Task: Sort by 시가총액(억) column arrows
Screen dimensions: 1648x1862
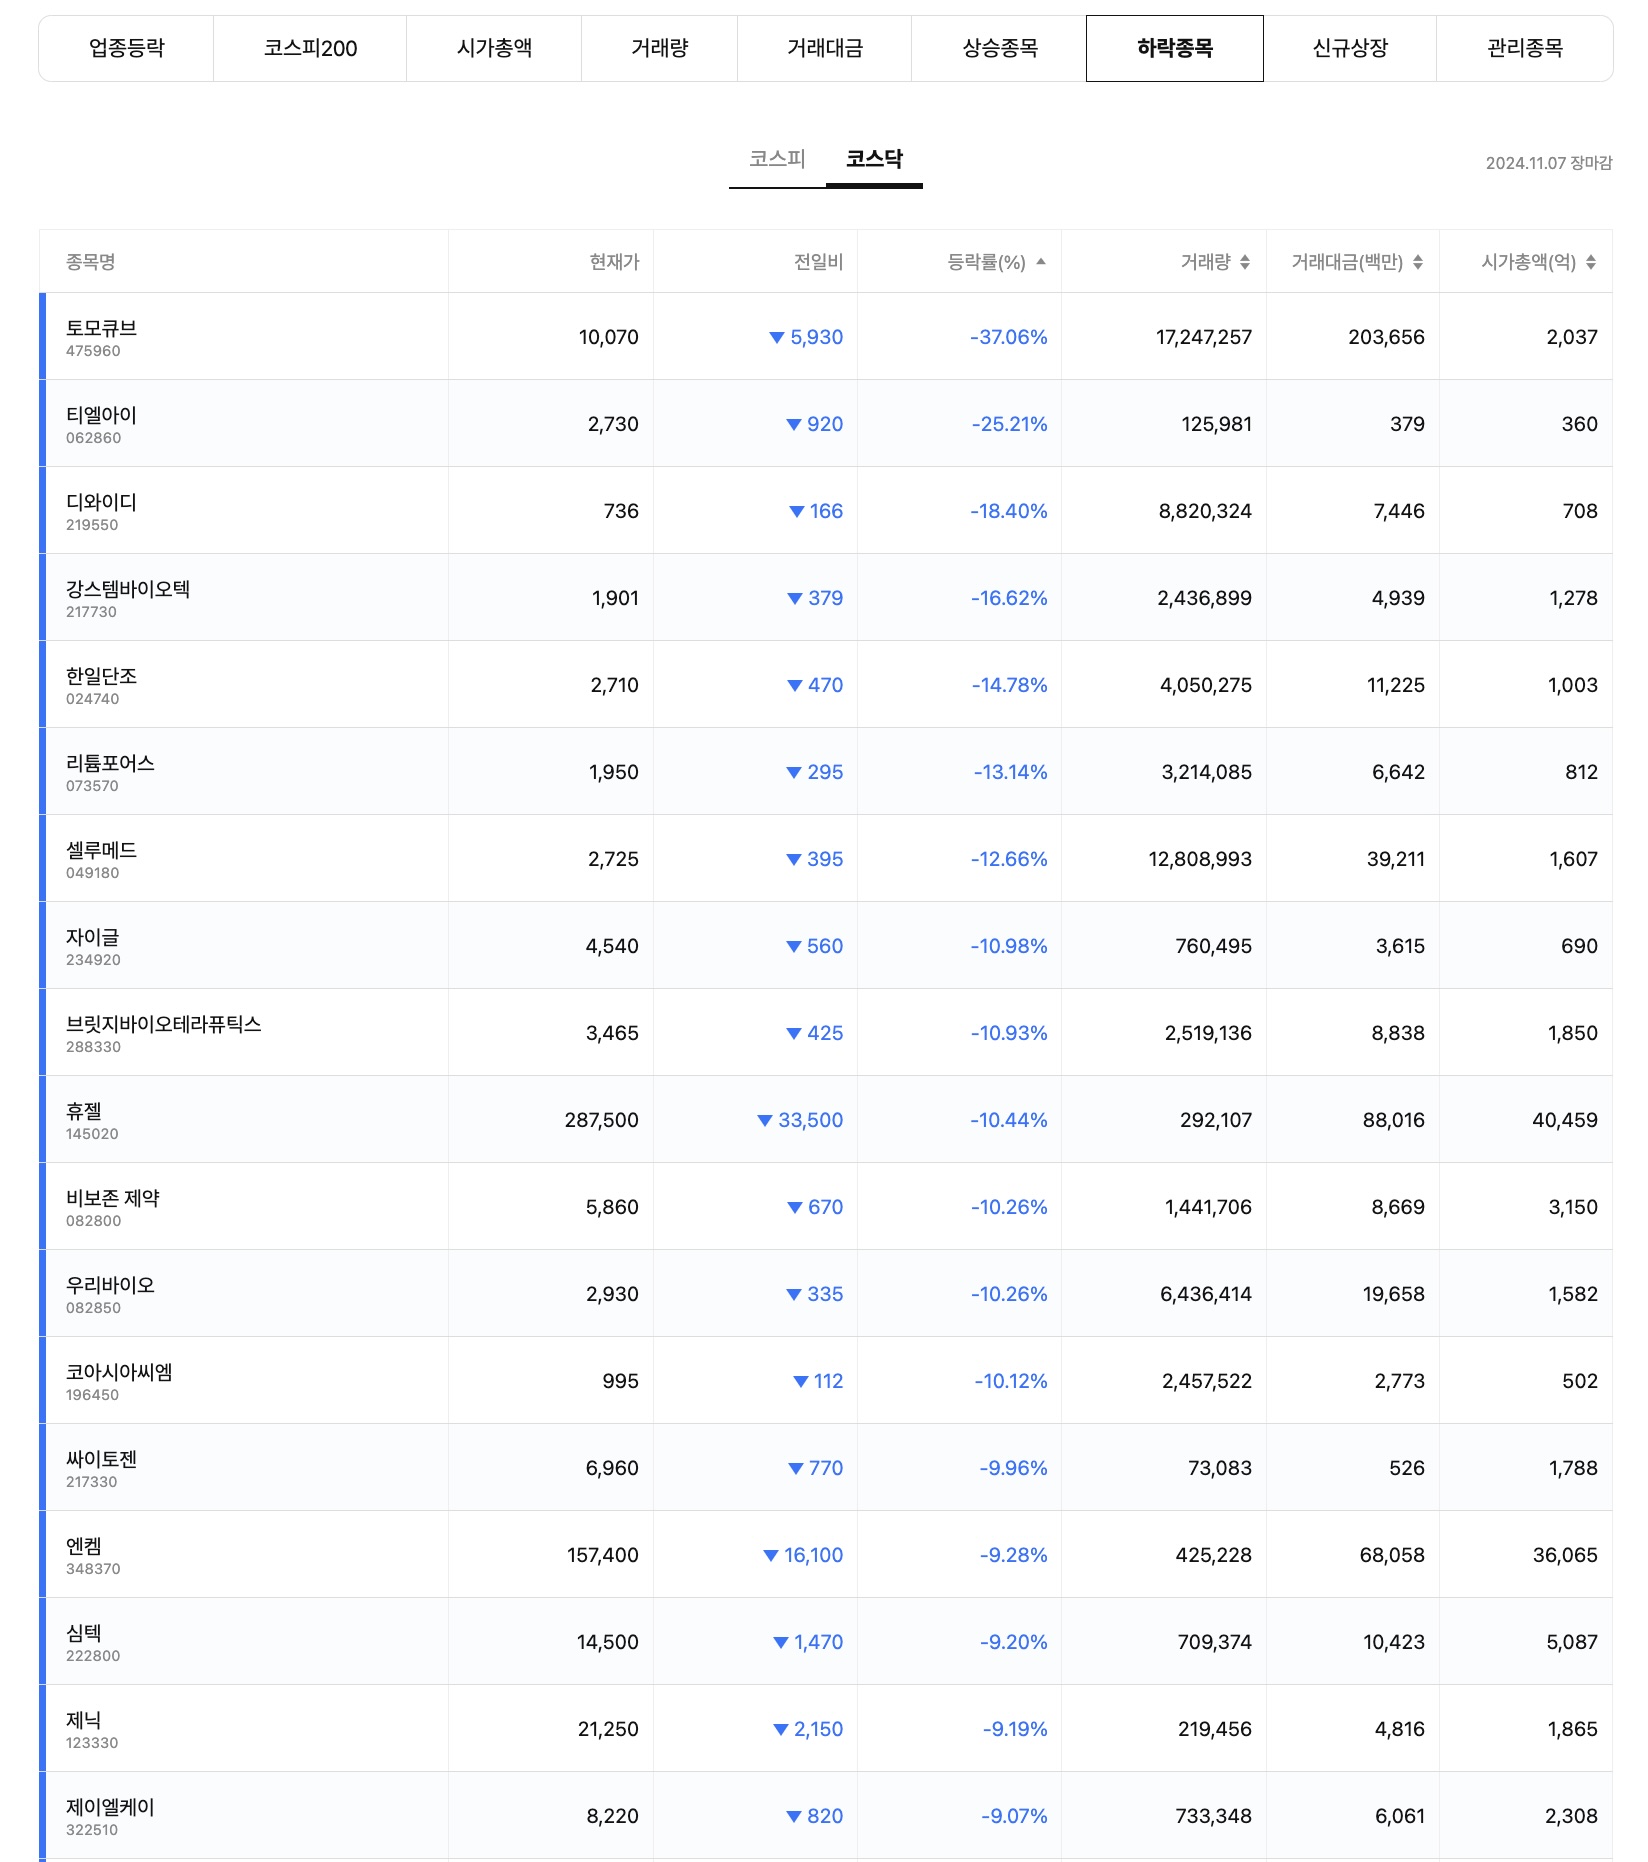Action: click(x=1591, y=262)
